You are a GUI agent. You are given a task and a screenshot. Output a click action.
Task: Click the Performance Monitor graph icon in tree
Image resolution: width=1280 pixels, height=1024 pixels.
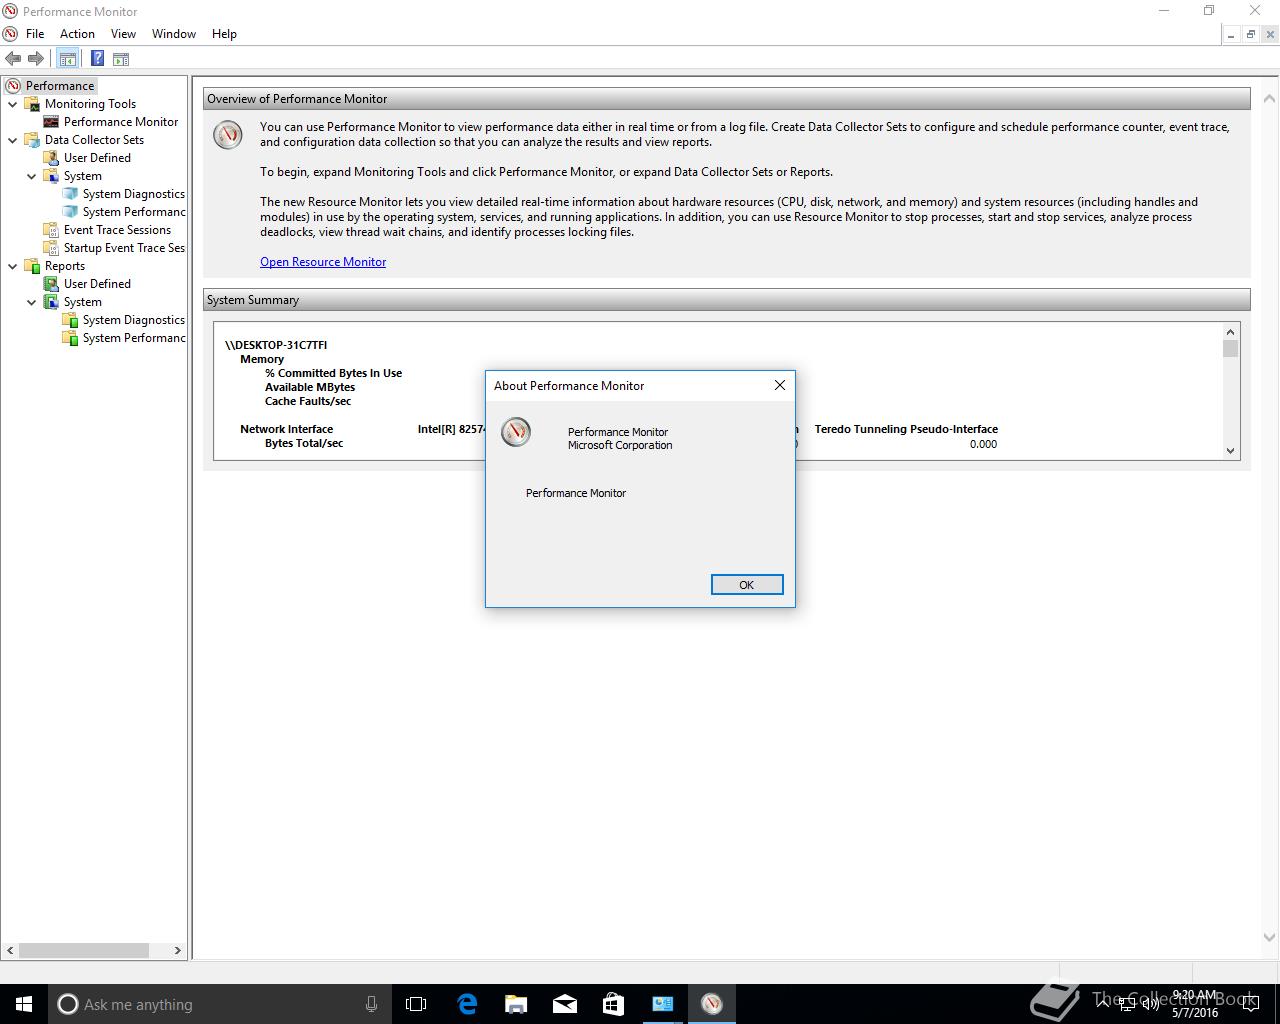point(52,122)
